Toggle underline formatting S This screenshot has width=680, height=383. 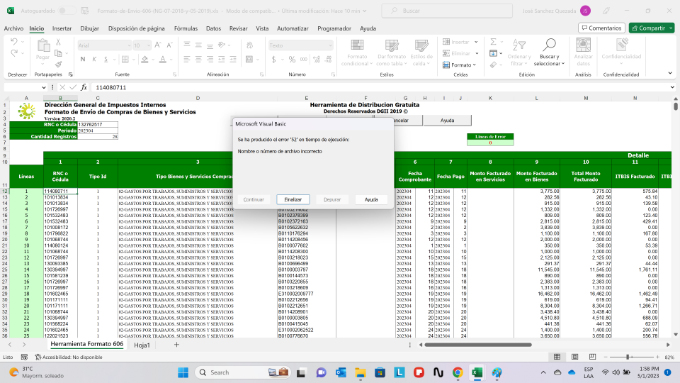105,59
